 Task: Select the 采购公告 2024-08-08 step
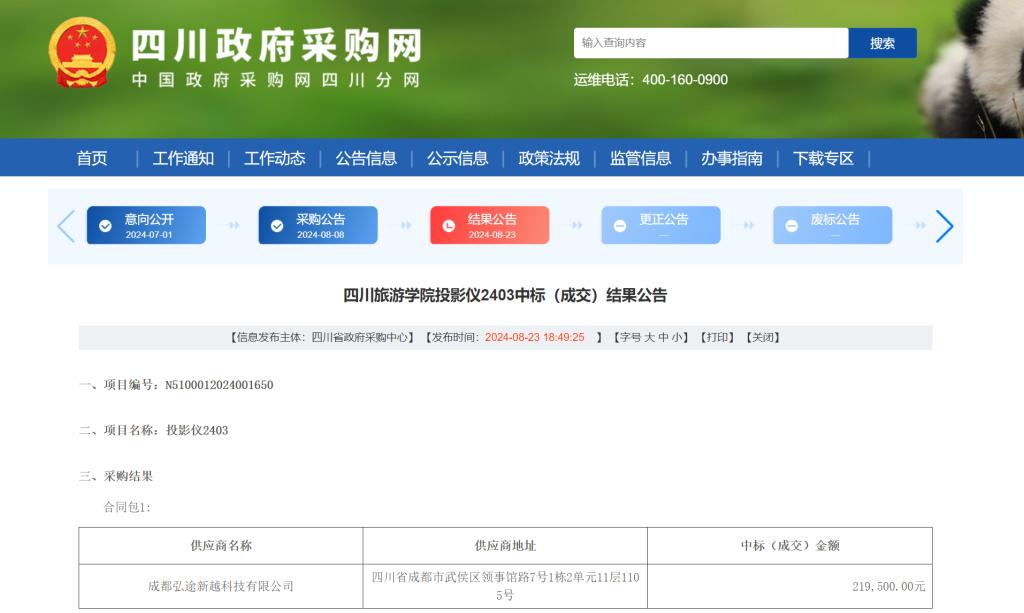318,225
